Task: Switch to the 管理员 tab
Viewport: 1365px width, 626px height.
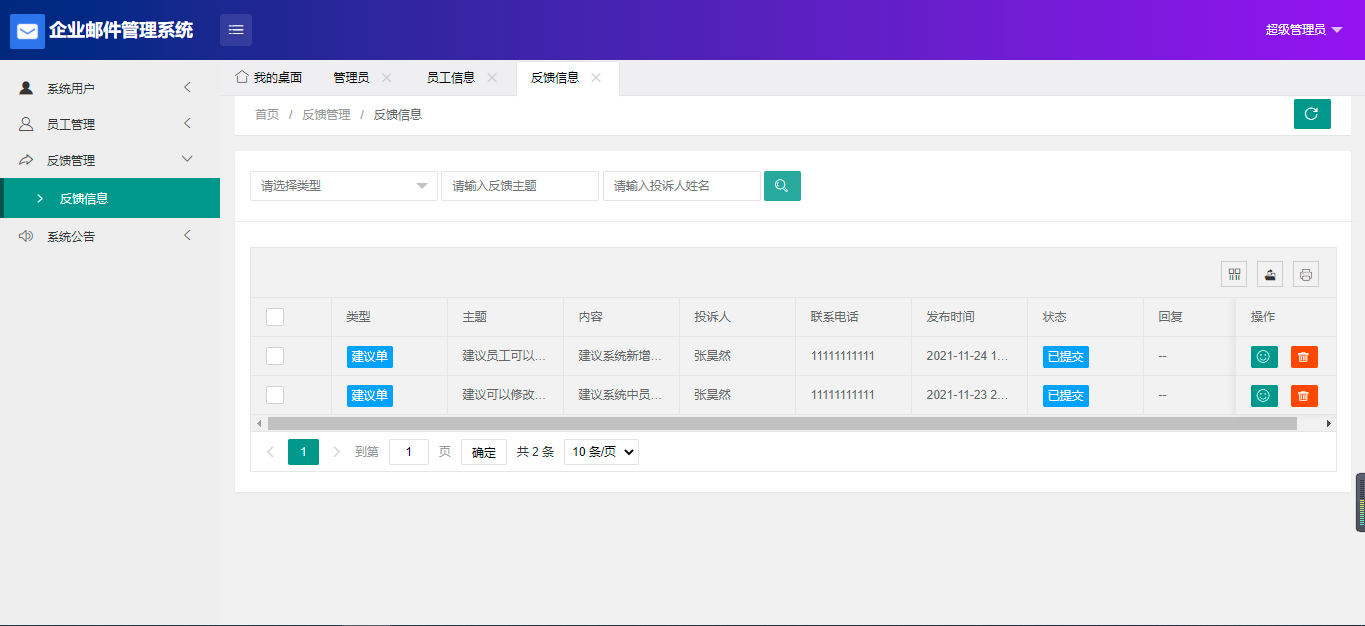Action: tap(351, 78)
